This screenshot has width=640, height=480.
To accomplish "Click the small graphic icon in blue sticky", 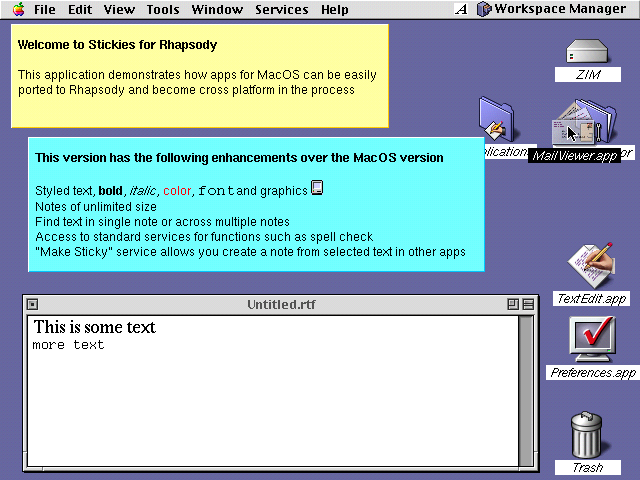I will tap(317, 188).
